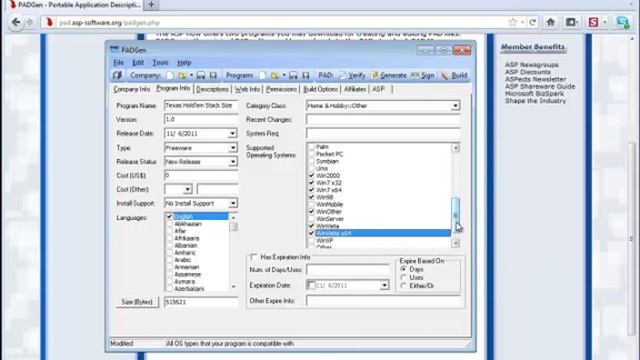Click the leftmost PADGen toolbar icon before Company
The width and height of the screenshot is (640, 360).
pyautogui.click(x=118, y=76)
